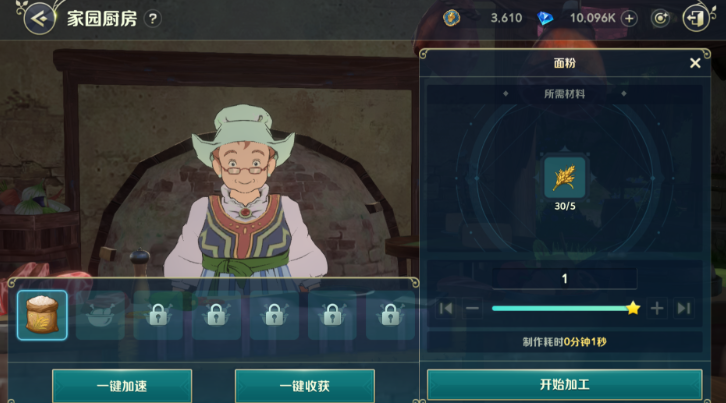Image resolution: width=726 pixels, height=403 pixels.
Task: Select the second bowl recipe slot
Action: pyautogui.click(x=100, y=315)
